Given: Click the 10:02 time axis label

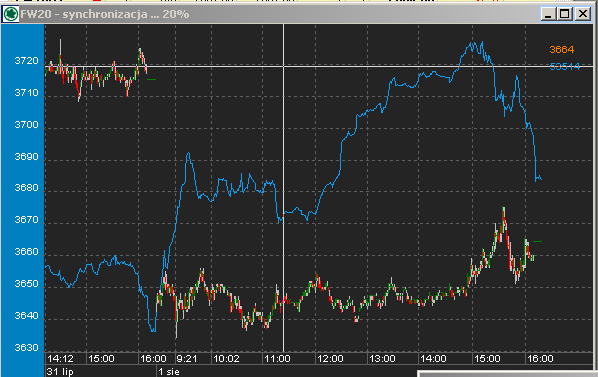Looking at the screenshot, I should click(x=226, y=359).
